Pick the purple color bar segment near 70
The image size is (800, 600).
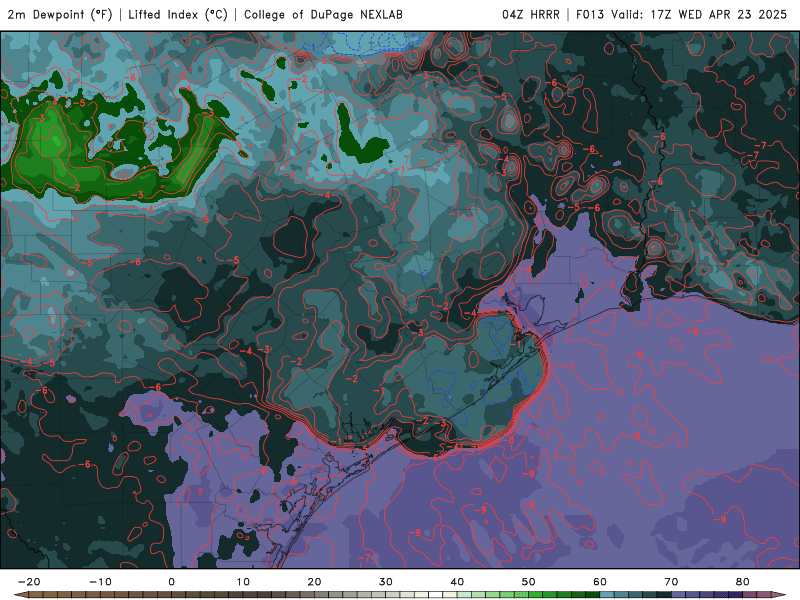679,595
